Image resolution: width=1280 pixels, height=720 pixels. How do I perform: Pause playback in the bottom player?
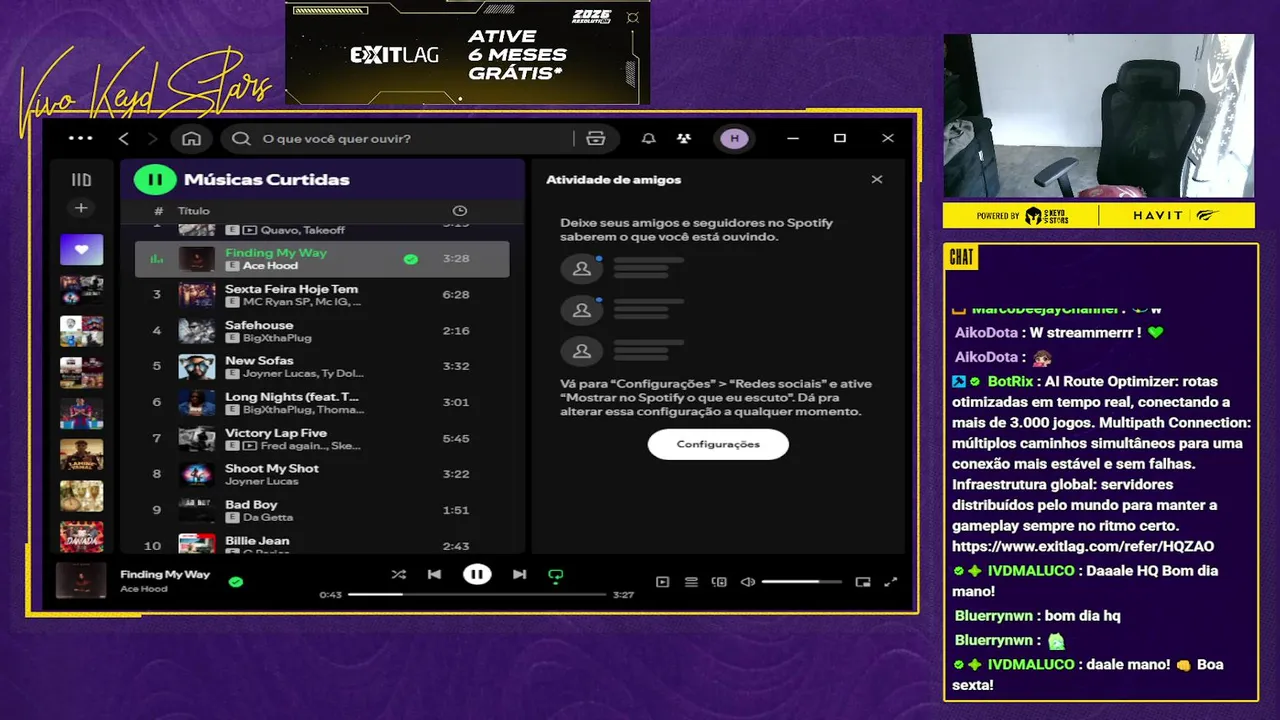pos(477,574)
